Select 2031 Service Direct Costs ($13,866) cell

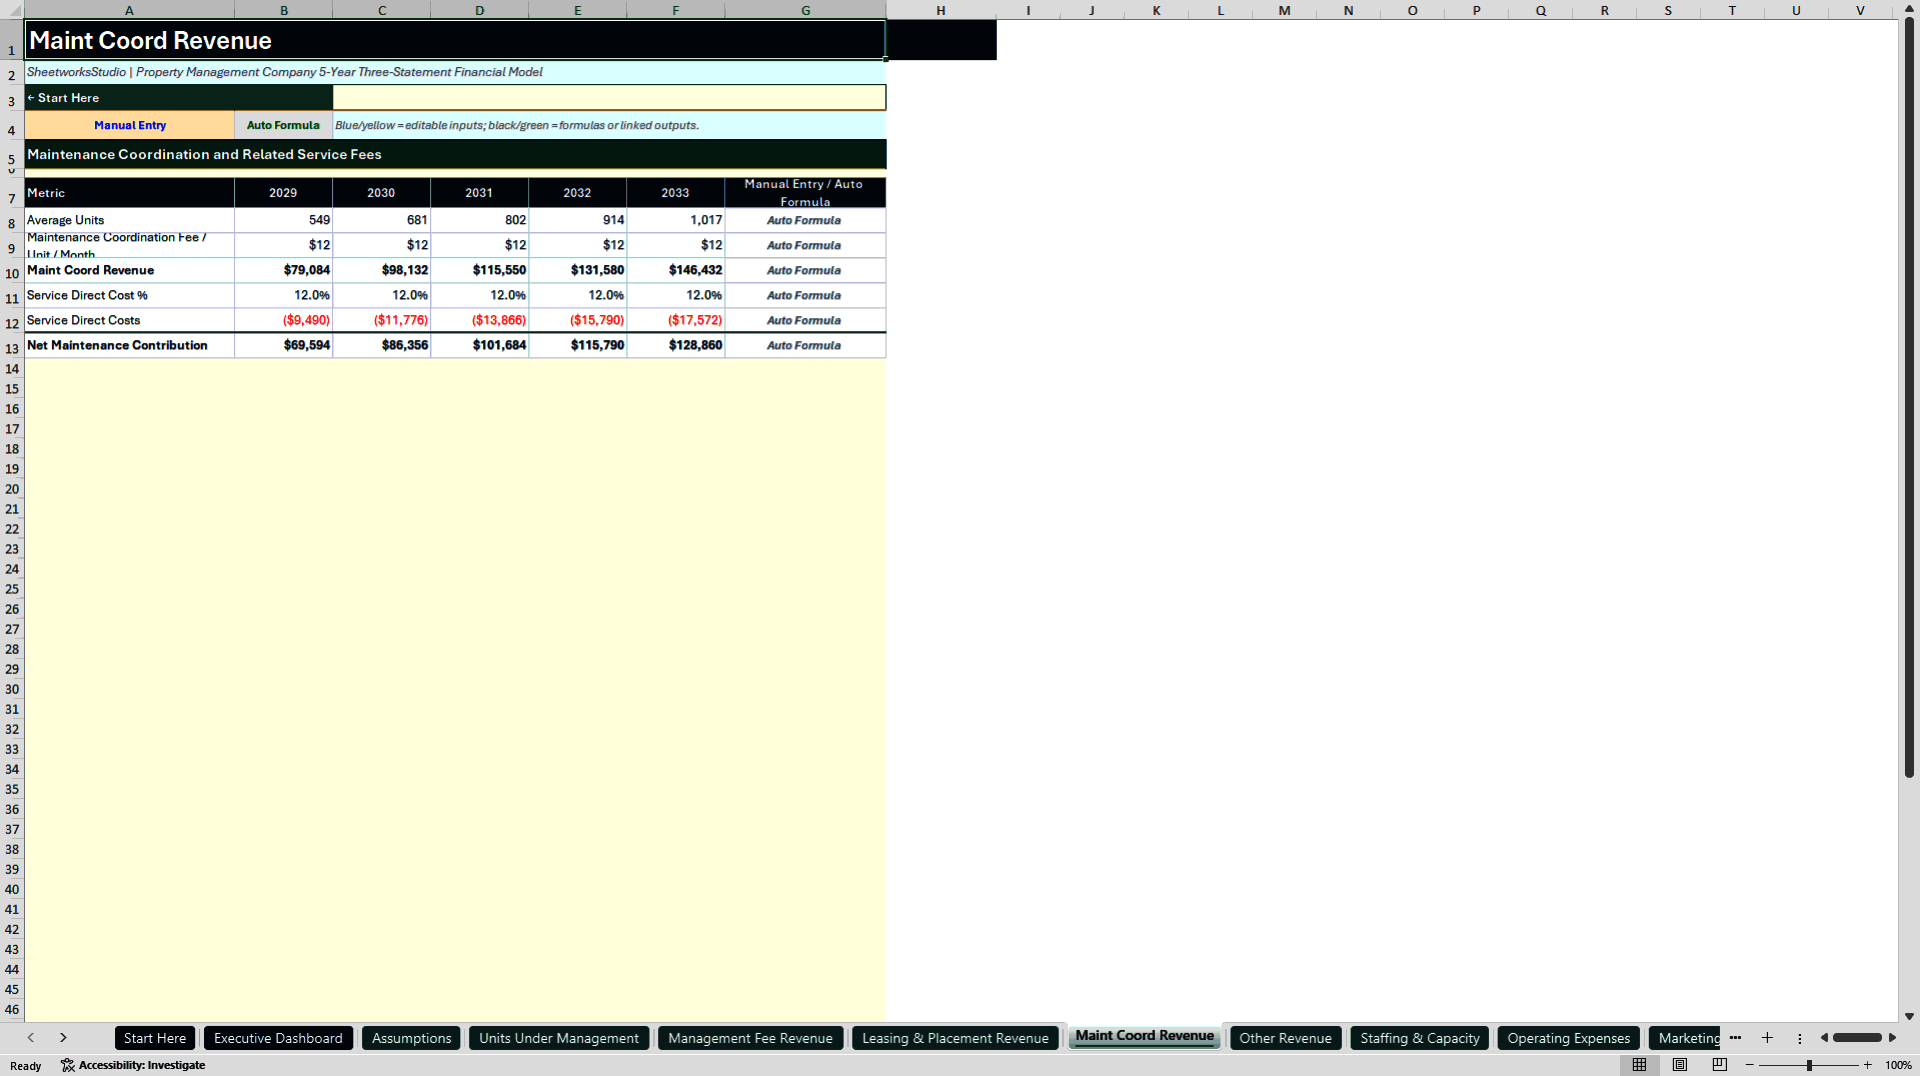click(479, 320)
